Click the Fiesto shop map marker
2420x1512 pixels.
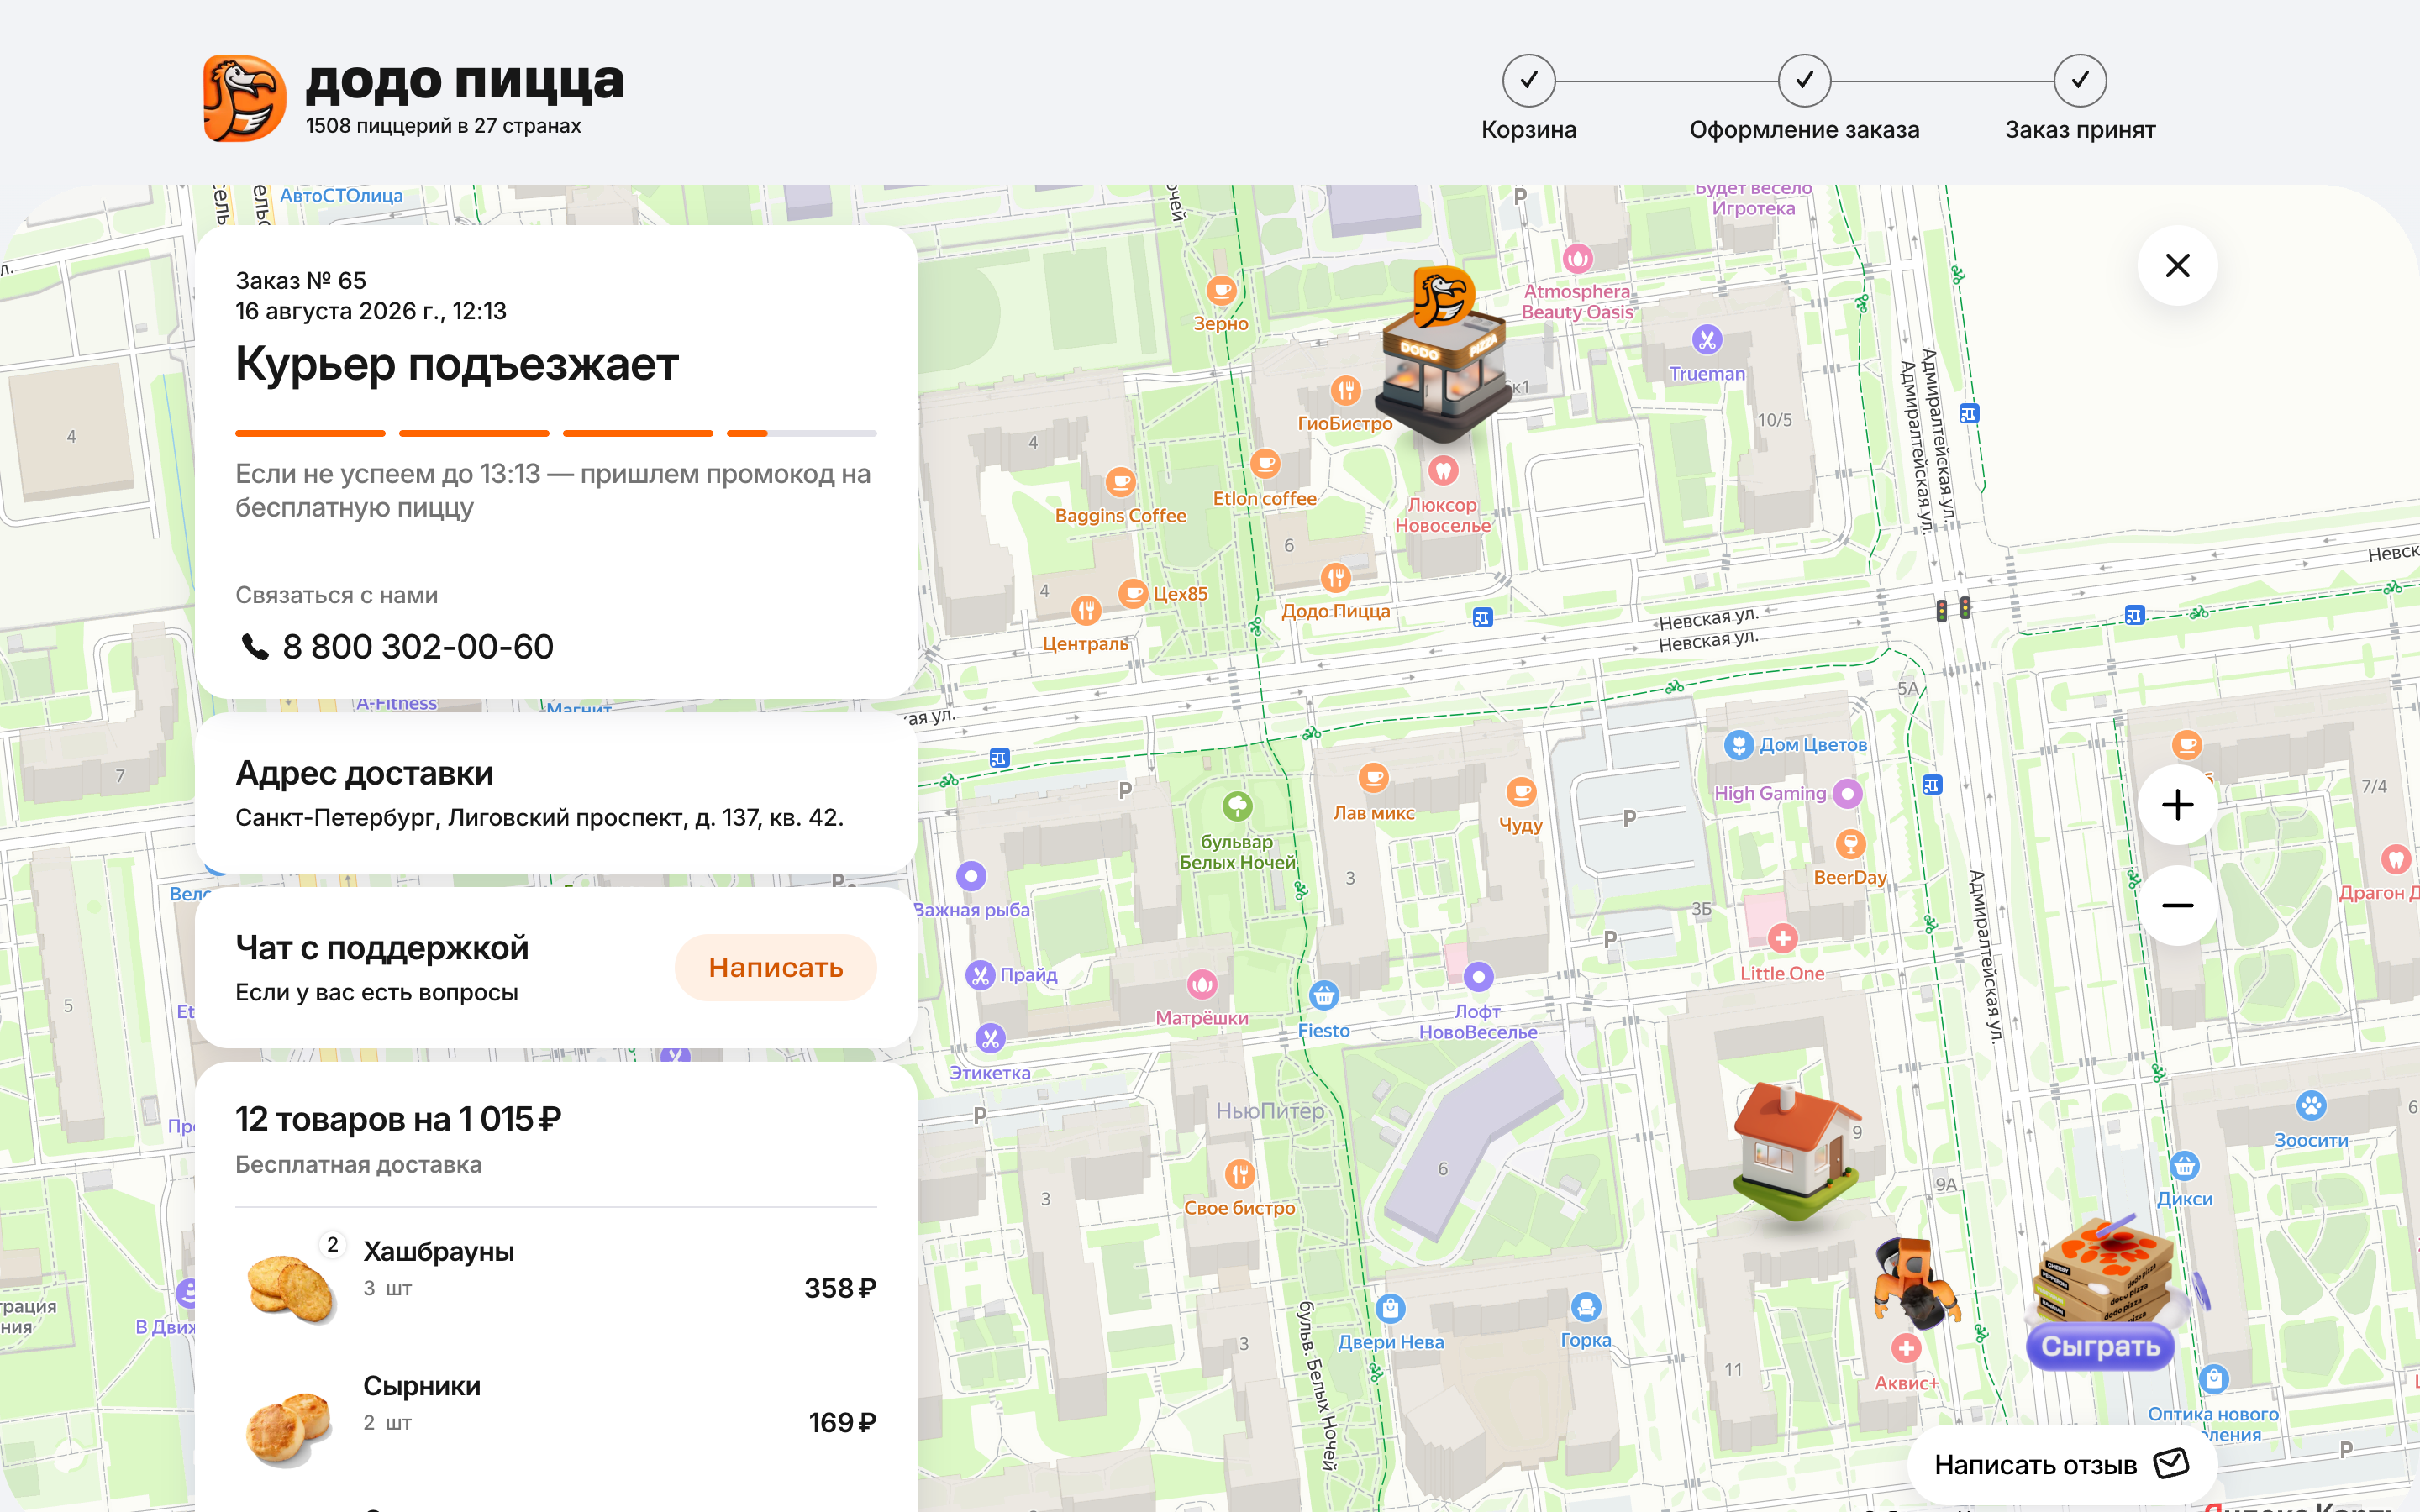[1323, 995]
